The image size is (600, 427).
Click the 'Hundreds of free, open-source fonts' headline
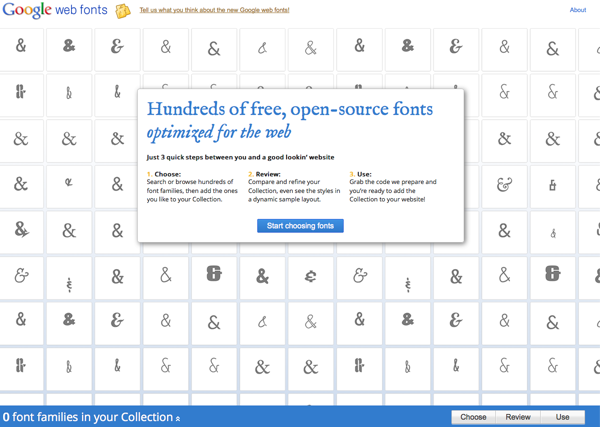pyautogui.click(x=290, y=109)
